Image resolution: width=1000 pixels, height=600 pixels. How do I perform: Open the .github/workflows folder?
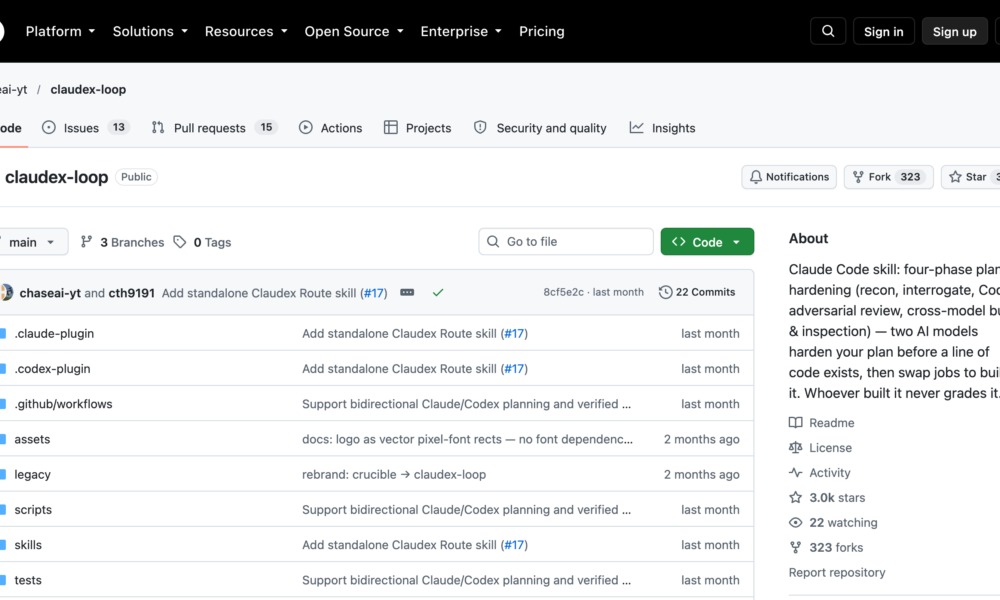tap(63, 404)
